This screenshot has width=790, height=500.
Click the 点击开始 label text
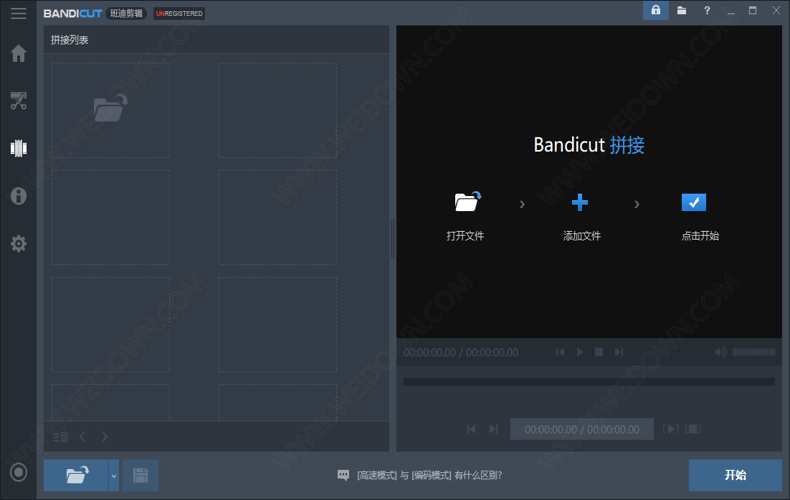(x=700, y=236)
